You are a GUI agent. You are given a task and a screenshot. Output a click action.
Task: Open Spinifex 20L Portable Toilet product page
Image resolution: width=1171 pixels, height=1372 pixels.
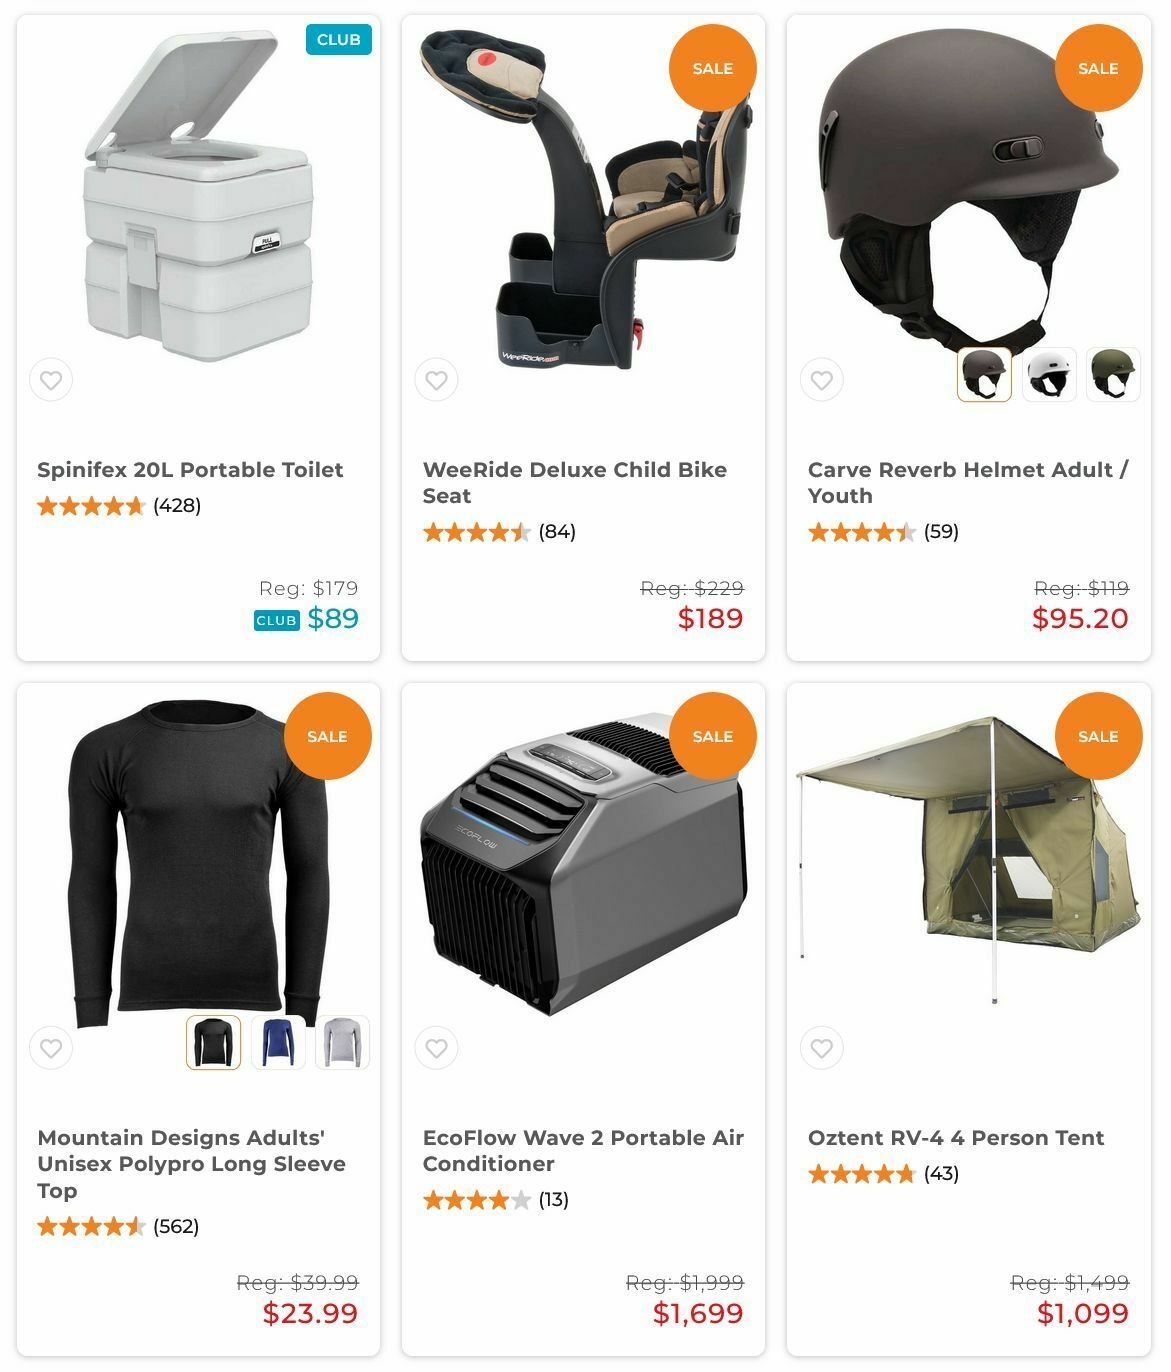[x=190, y=470]
